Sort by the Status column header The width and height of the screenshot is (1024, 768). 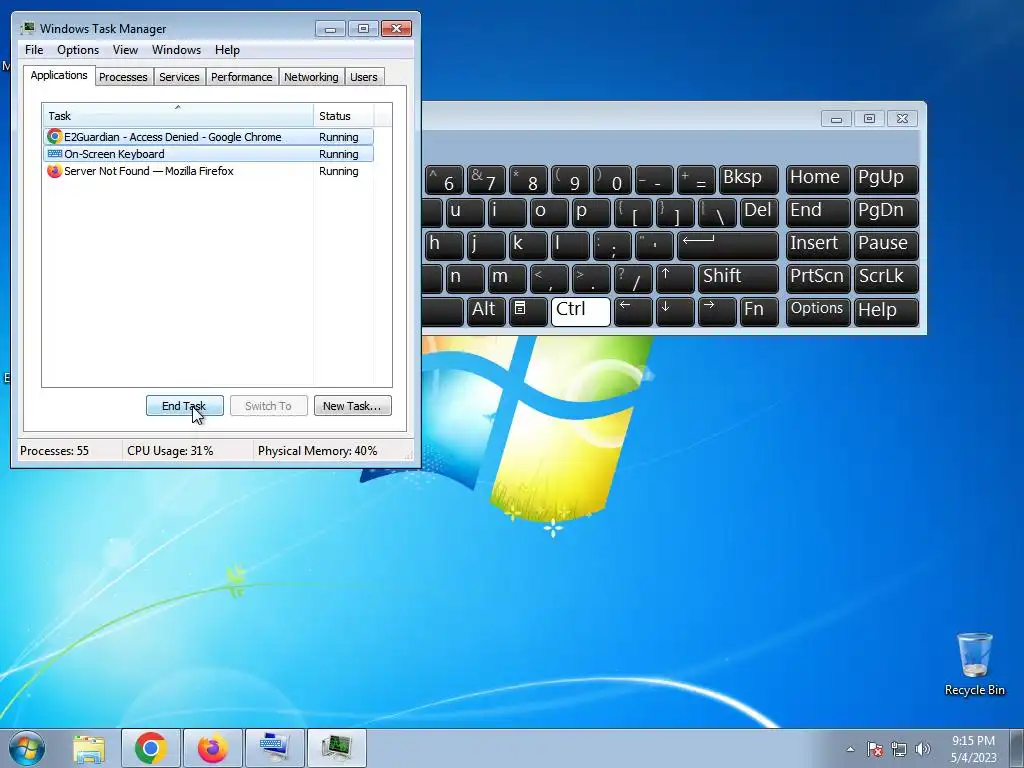[x=344, y=116]
